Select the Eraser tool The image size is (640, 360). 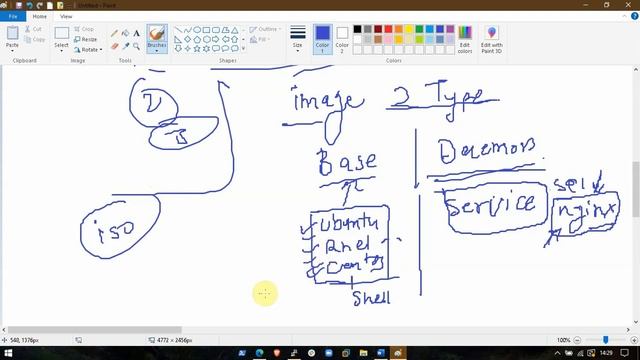[115, 46]
